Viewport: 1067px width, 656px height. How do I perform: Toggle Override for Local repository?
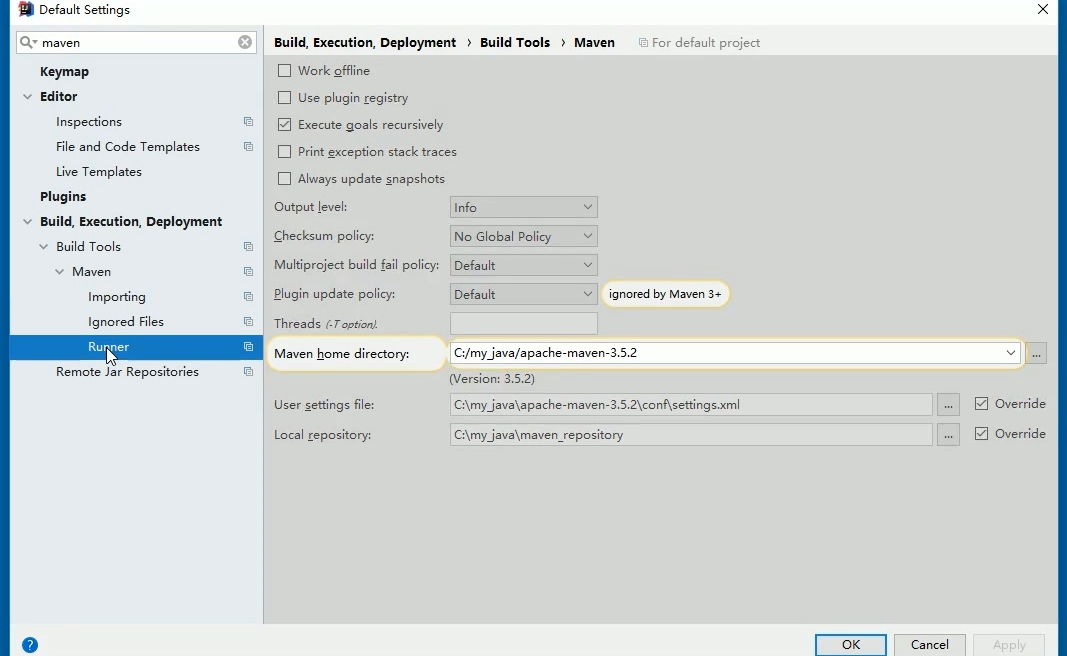pyautogui.click(x=981, y=433)
